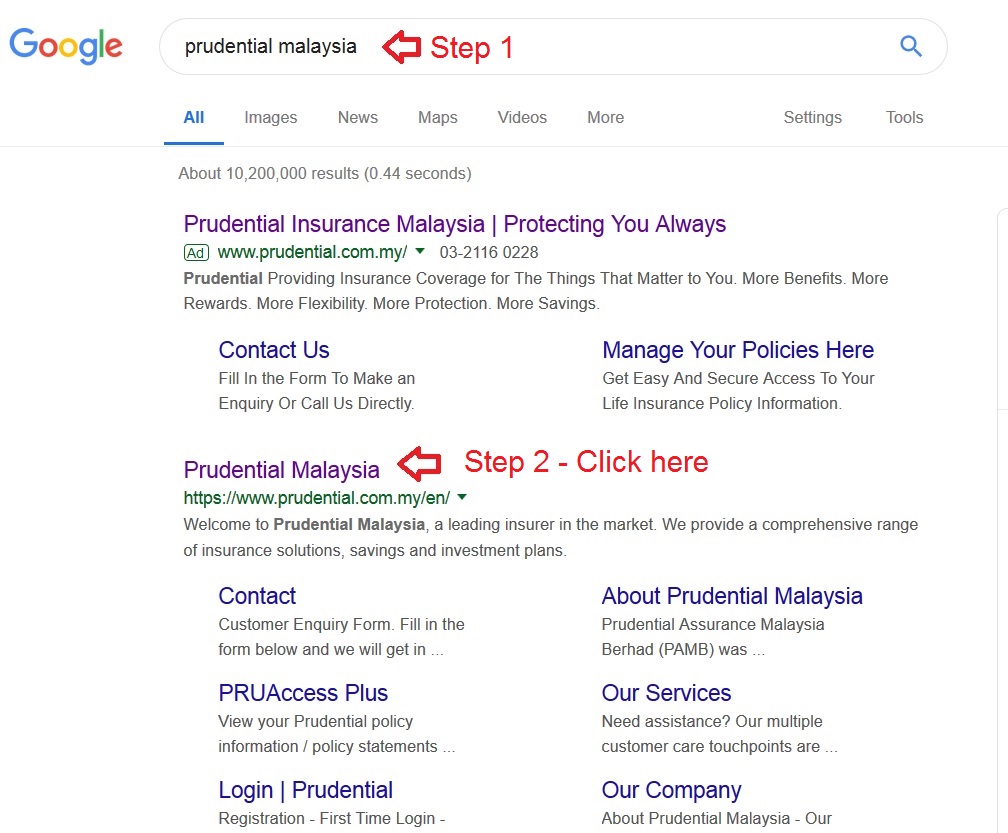Open the Settings menu

(x=812, y=117)
